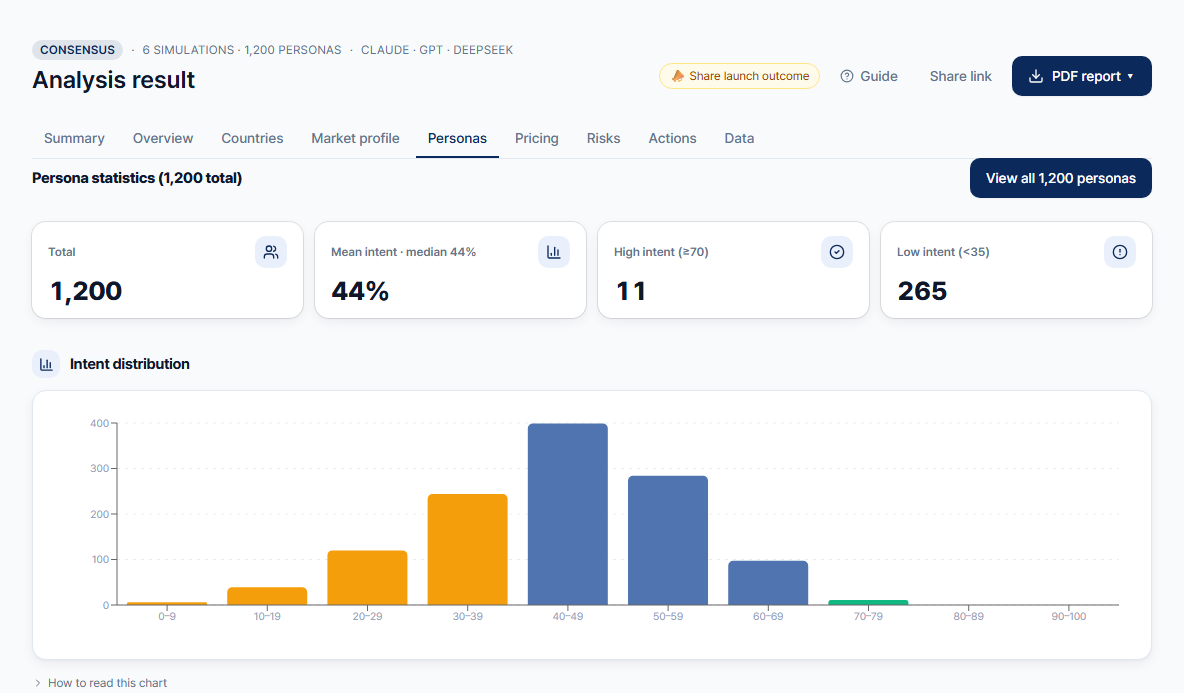Click the bar chart icon in Mean intent card
Viewport: 1184px width, 693px height.
553,252
